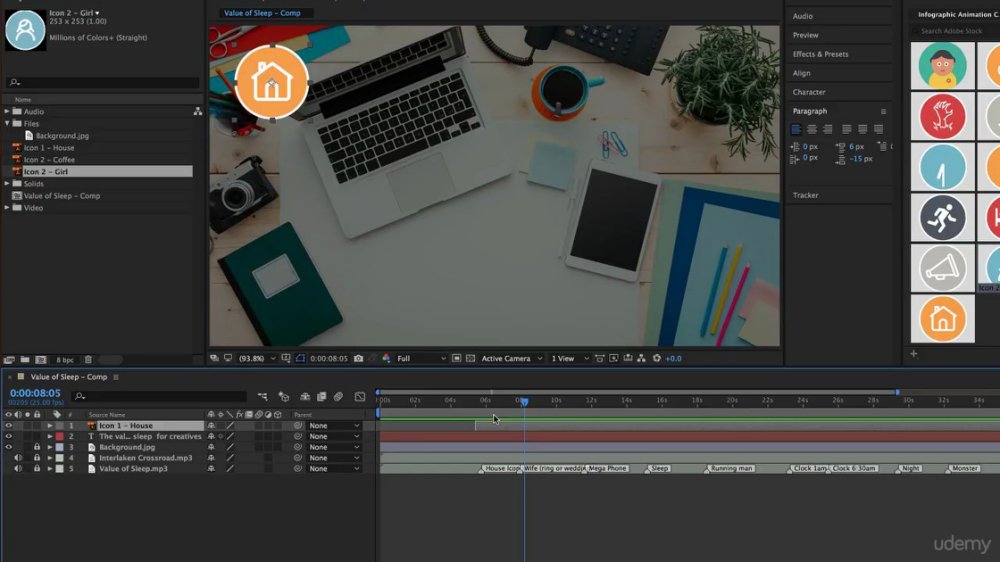
Task: Open 1 View layout dropdown
Action: [570, 359]
